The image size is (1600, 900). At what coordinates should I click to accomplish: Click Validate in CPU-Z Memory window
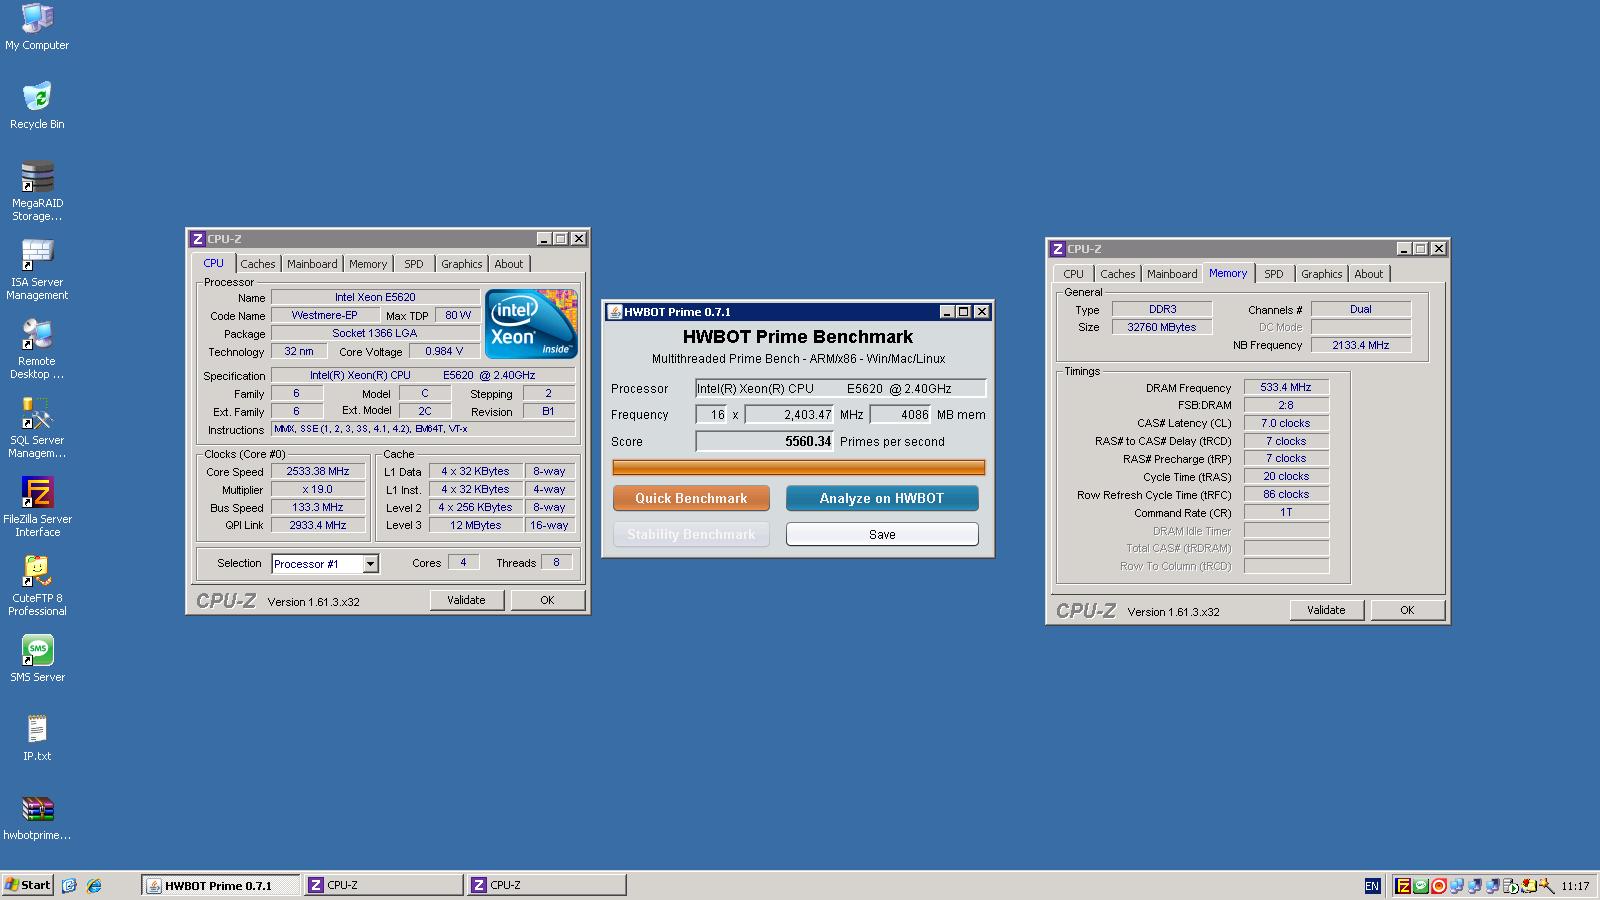(x=1326, y=610)
